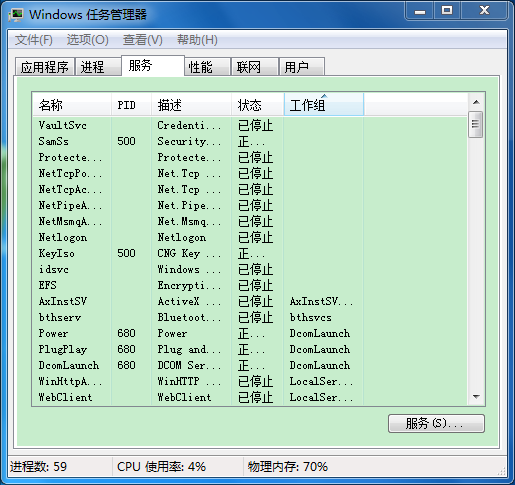The image size is (515, 485).
Task: Switch to the 联网 tab
Action: click(255, 67)
